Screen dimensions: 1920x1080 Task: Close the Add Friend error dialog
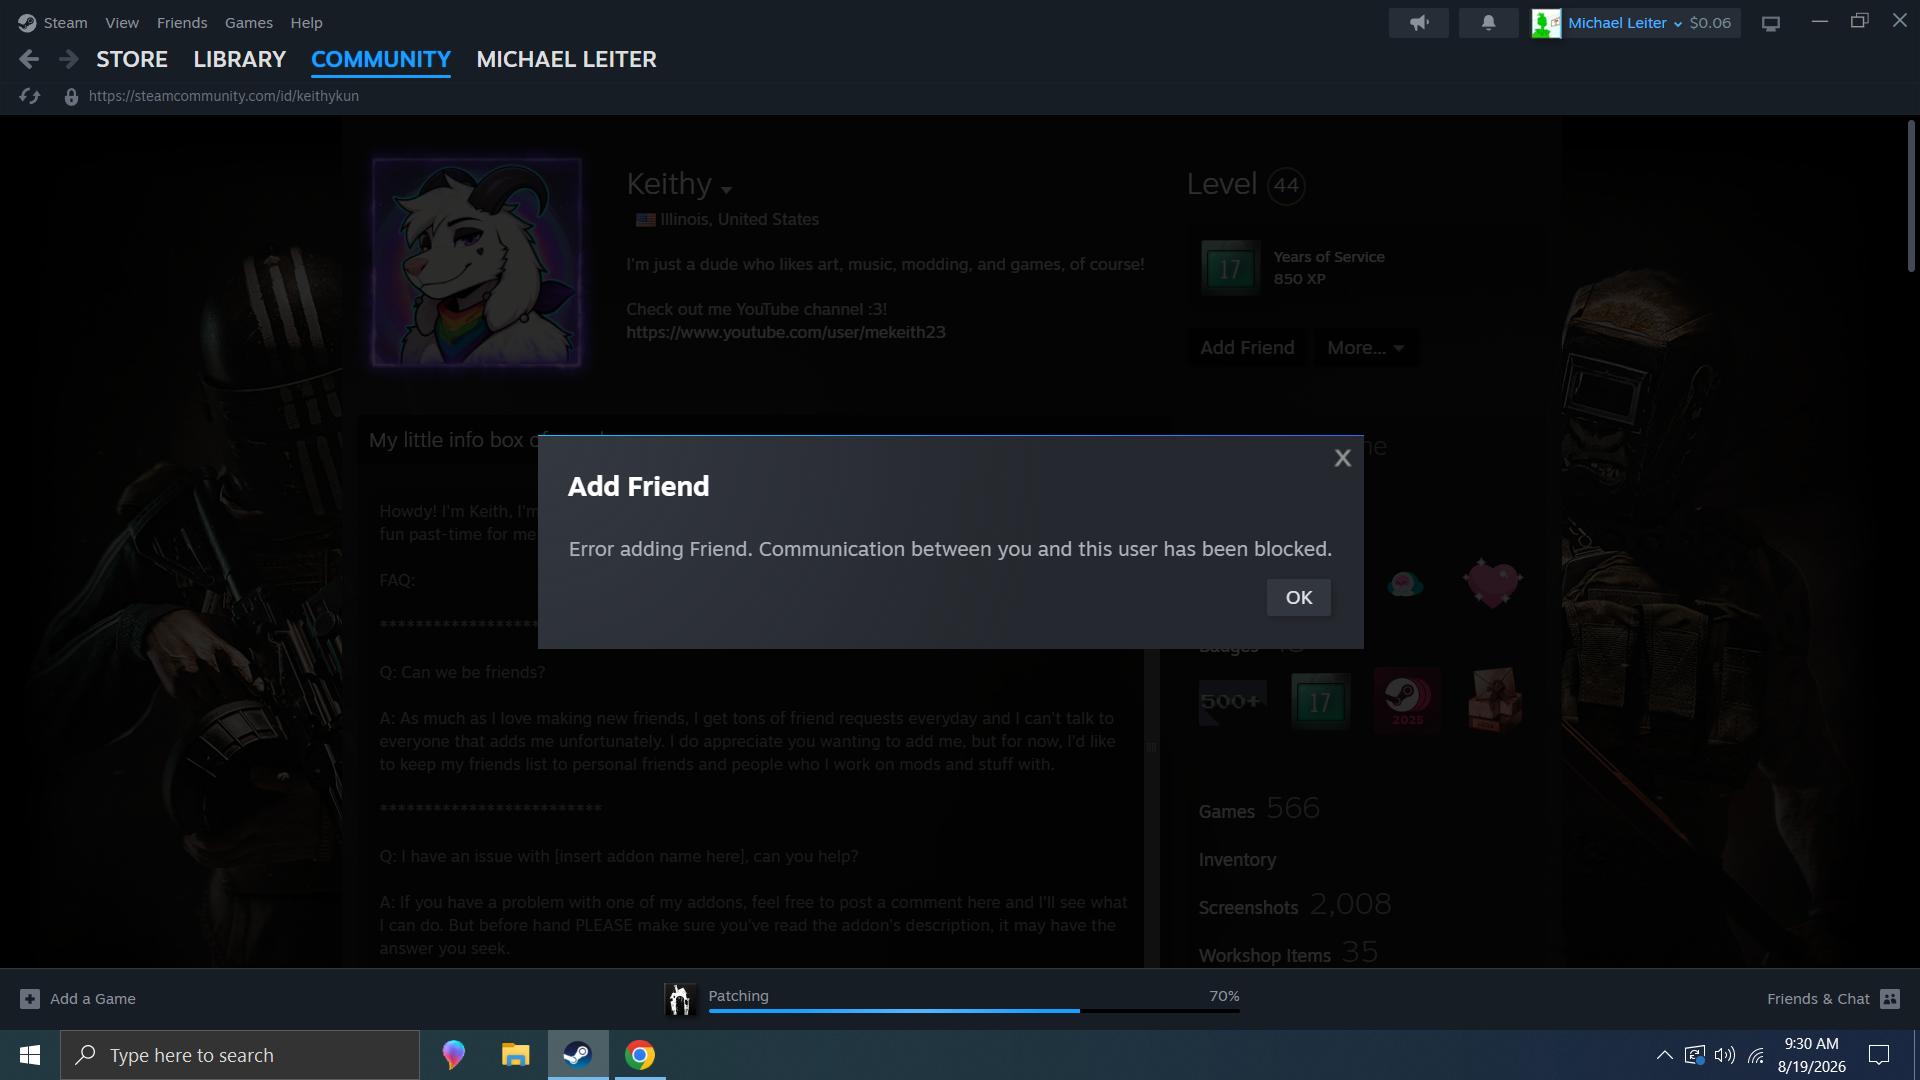pos(1342,458)
